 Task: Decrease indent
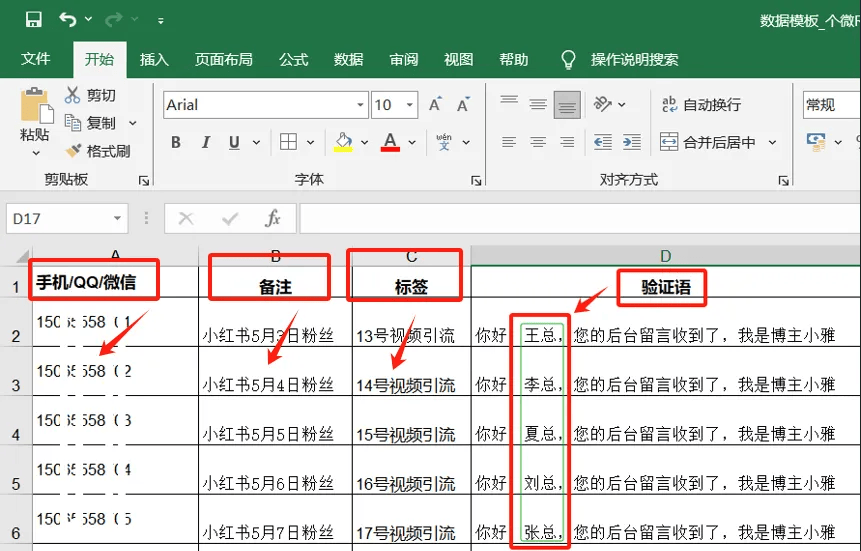pyautogui.click(x=603, y=142)
